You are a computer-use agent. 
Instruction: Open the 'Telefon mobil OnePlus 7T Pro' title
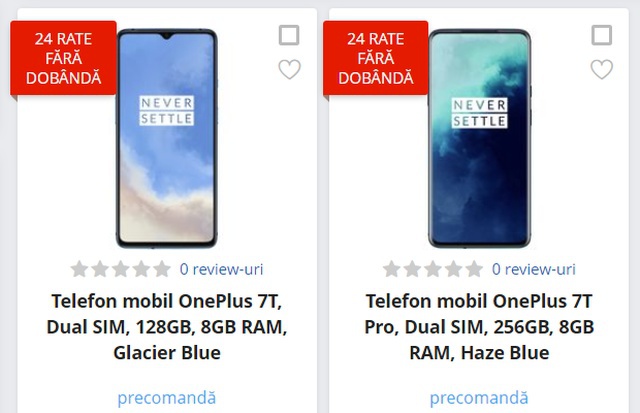(x=479, y=327)
